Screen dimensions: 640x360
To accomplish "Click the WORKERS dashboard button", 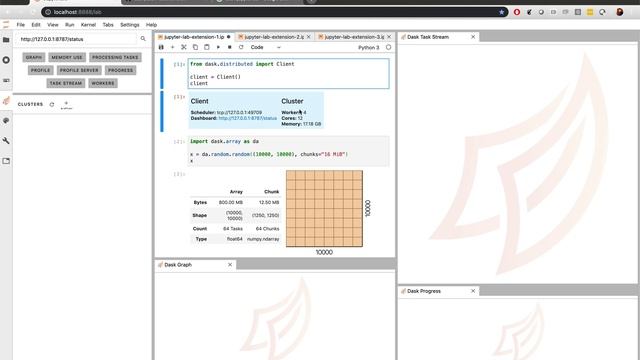I will pyautogui.click(x=103, y=83).
